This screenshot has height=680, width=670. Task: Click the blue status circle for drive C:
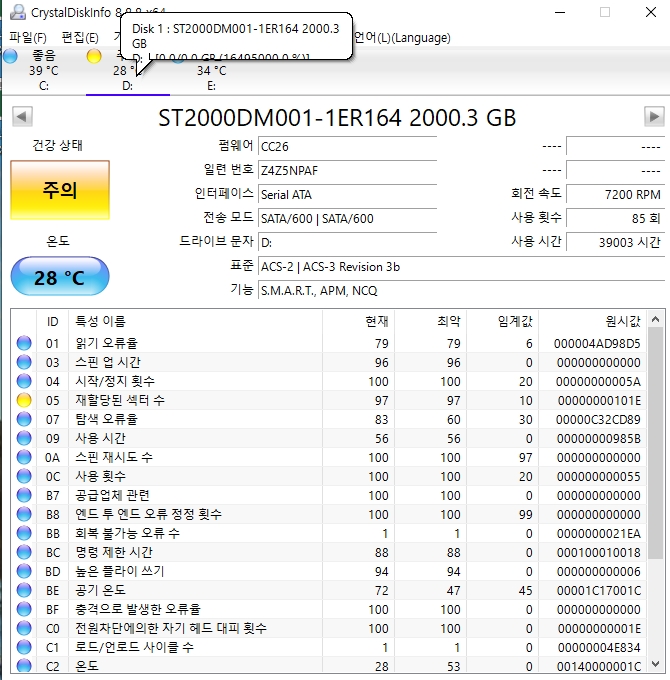[x=10, y=56]
